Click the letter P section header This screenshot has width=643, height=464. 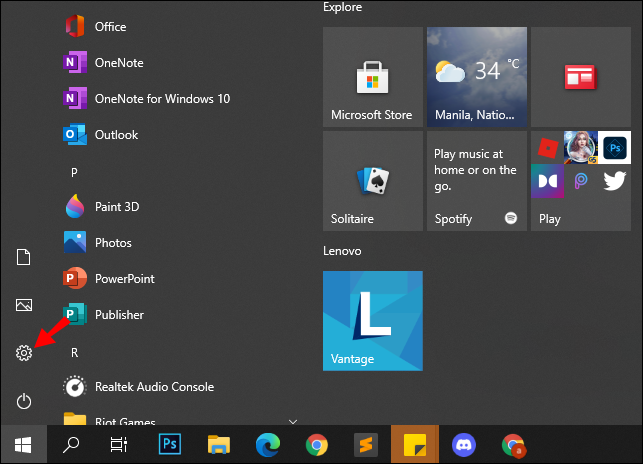[x=74, y=172]
